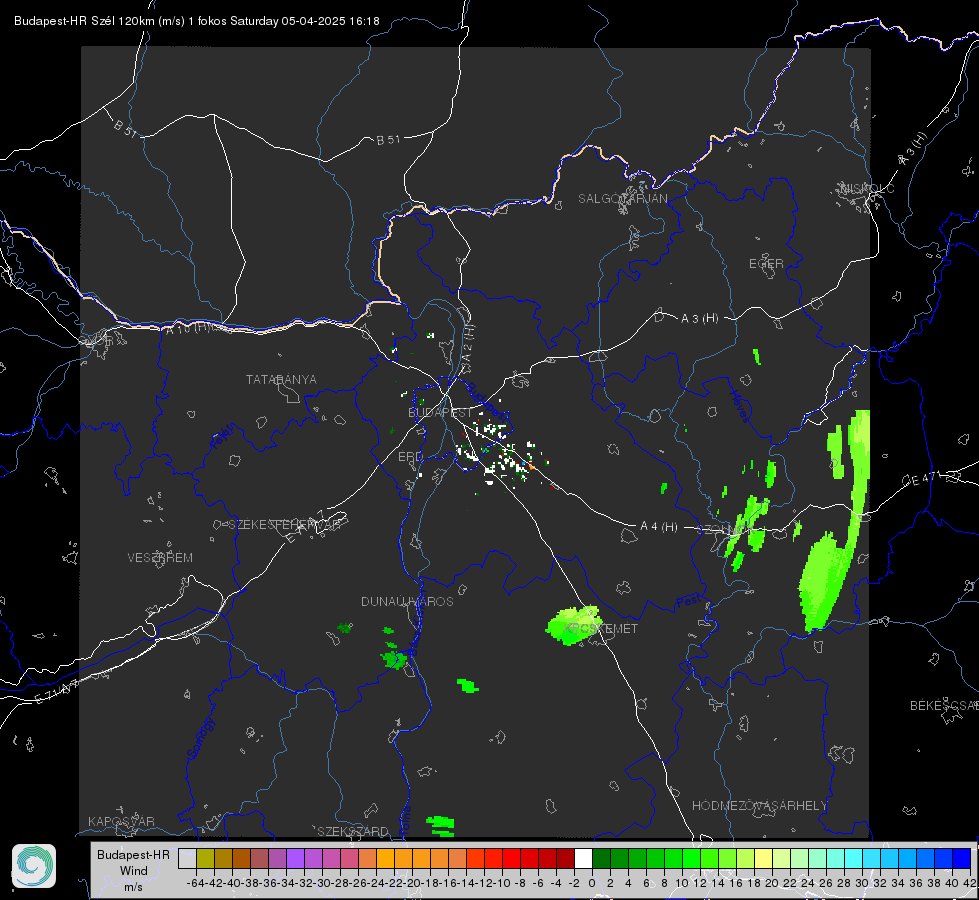Screen dimensions: 979x900
Task: Select the SALGOTARJAN city label
Action: pyautogui.click(x=622, y=199)
